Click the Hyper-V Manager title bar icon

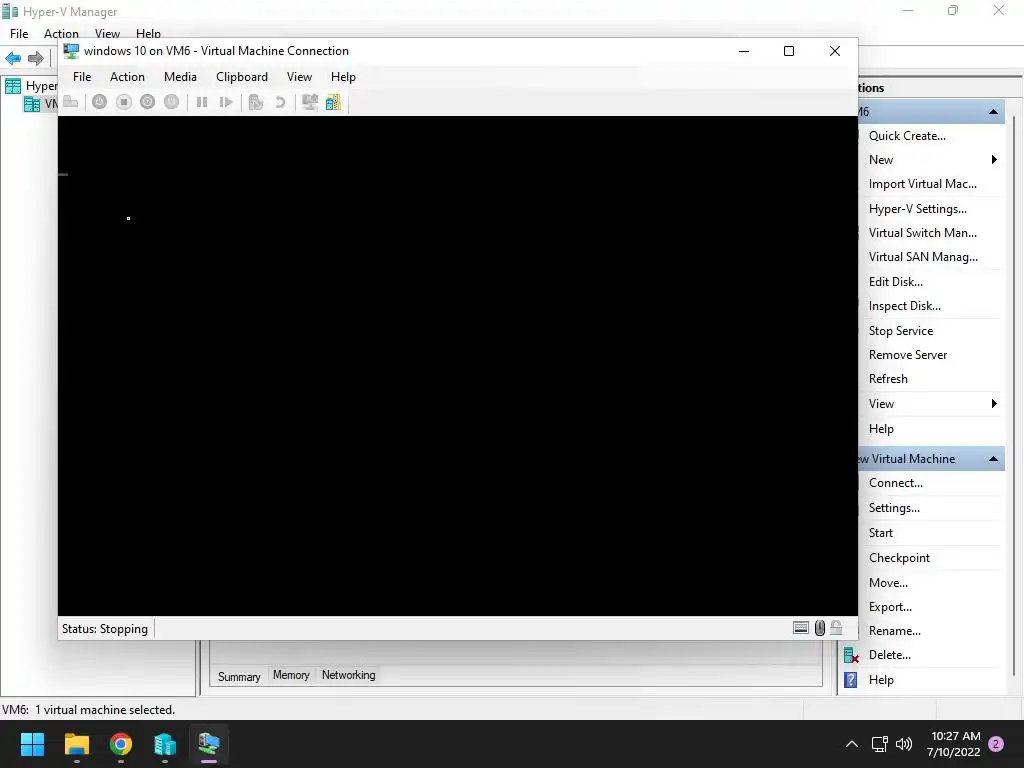click(x=10, y=11)
